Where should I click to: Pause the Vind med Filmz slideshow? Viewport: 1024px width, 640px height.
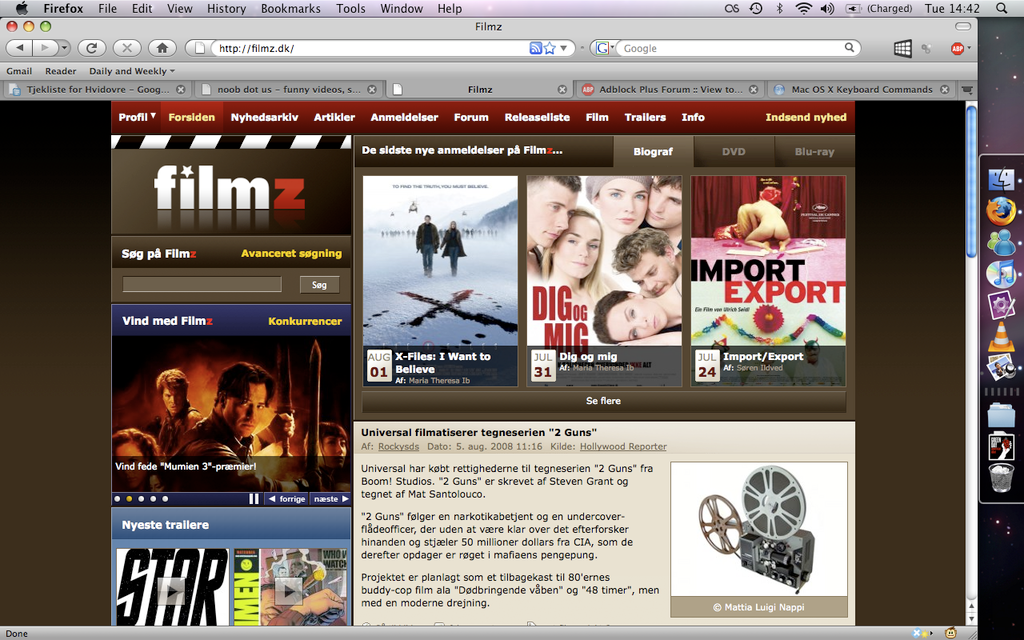pyautogui.click(x=254, y=498)
